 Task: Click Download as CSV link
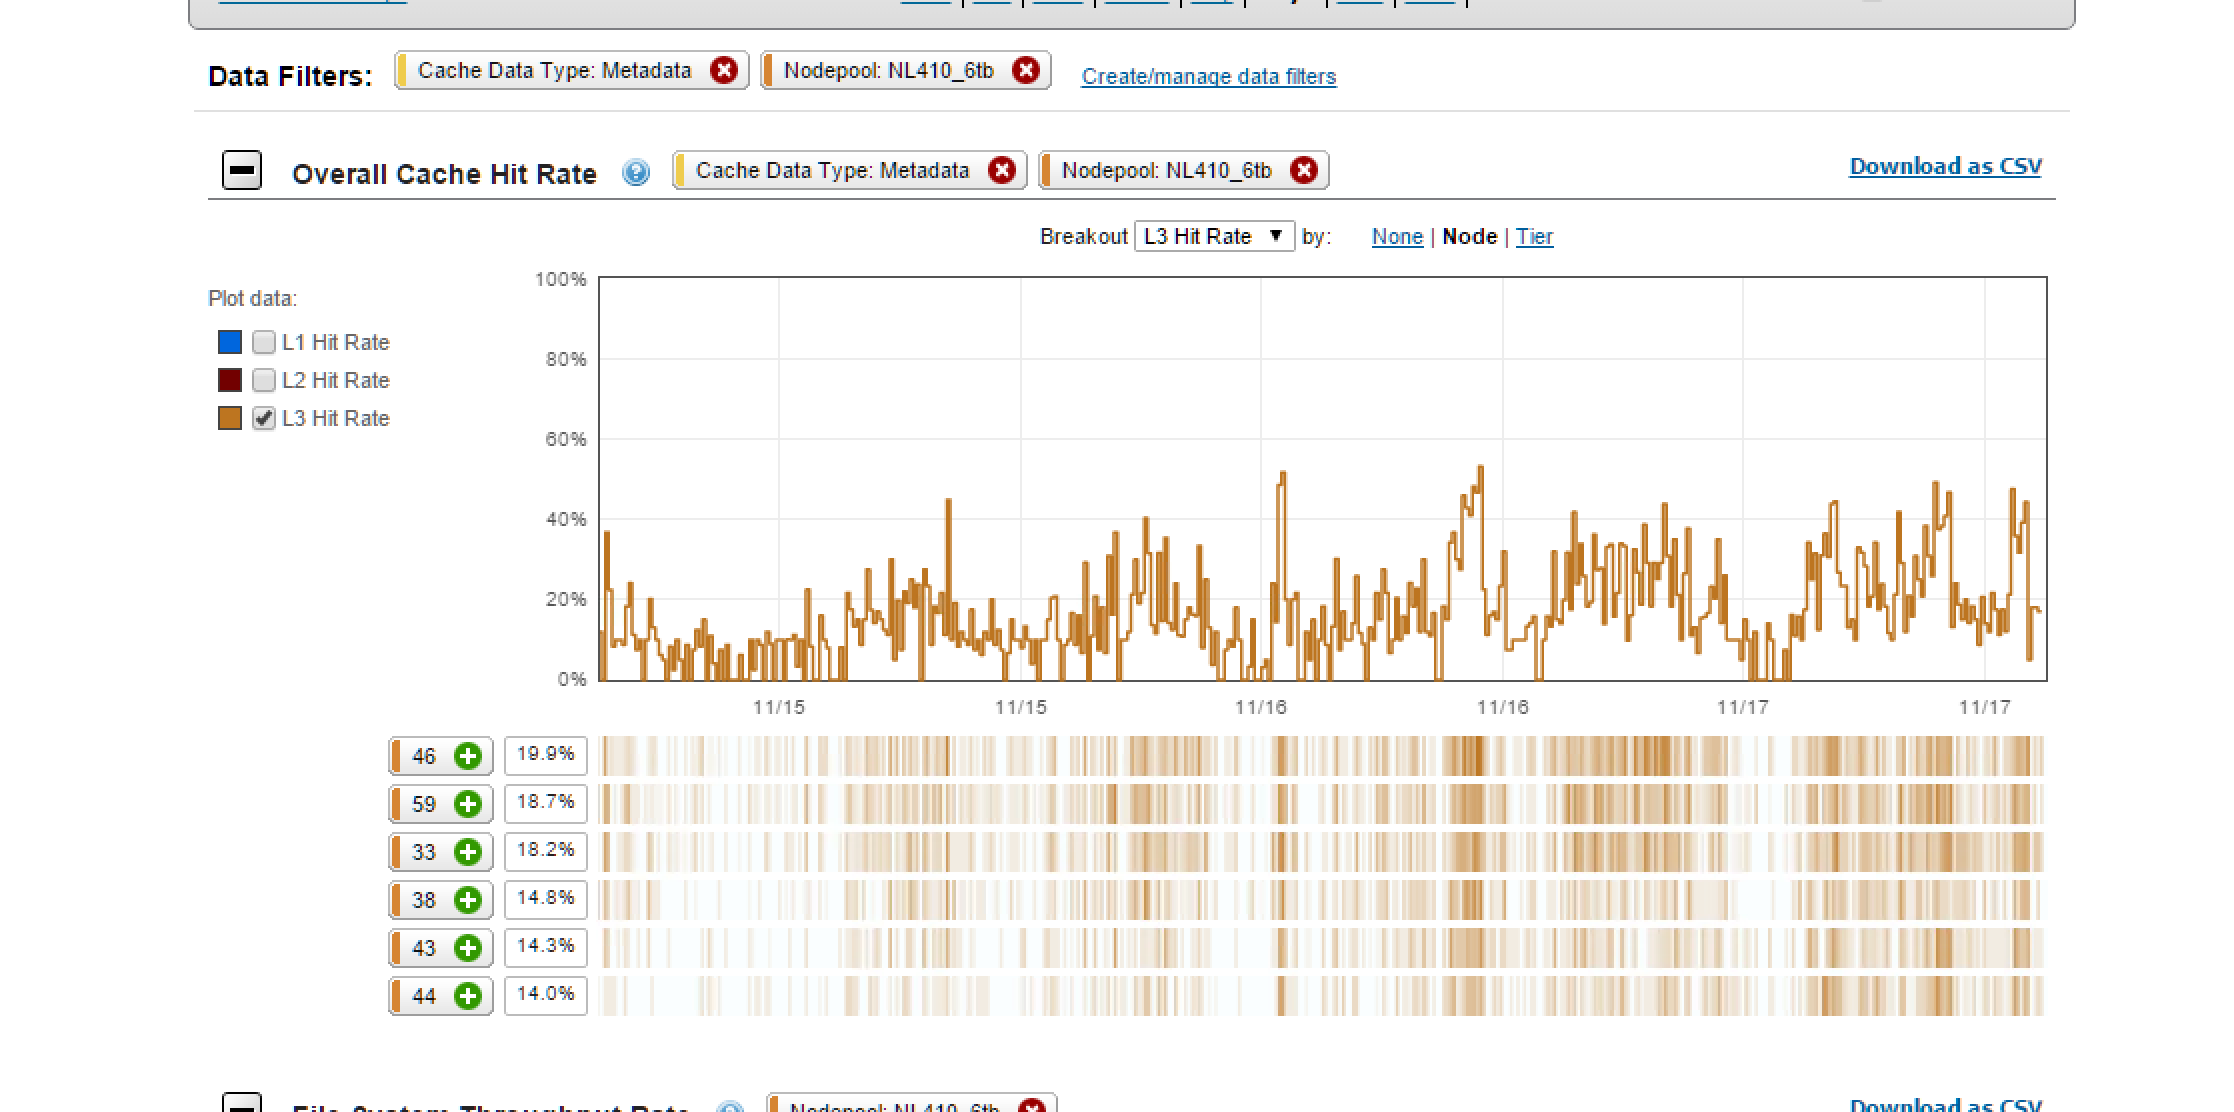(1945, 166)
